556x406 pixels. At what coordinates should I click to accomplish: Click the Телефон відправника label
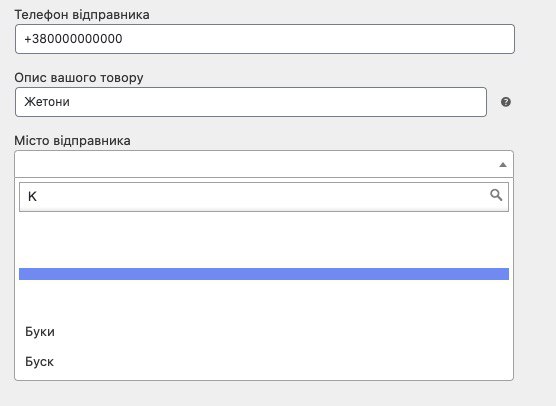coord(82,15)
